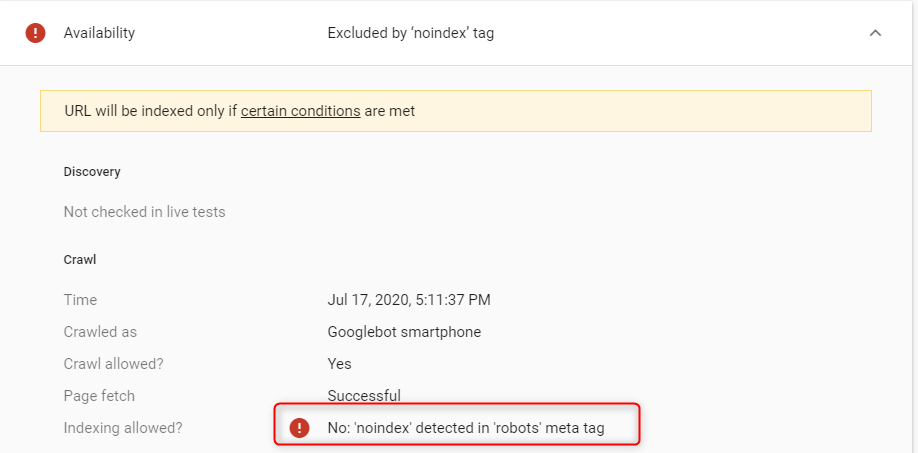
Task: Click the Availability section title
Action: coord(99,33)
